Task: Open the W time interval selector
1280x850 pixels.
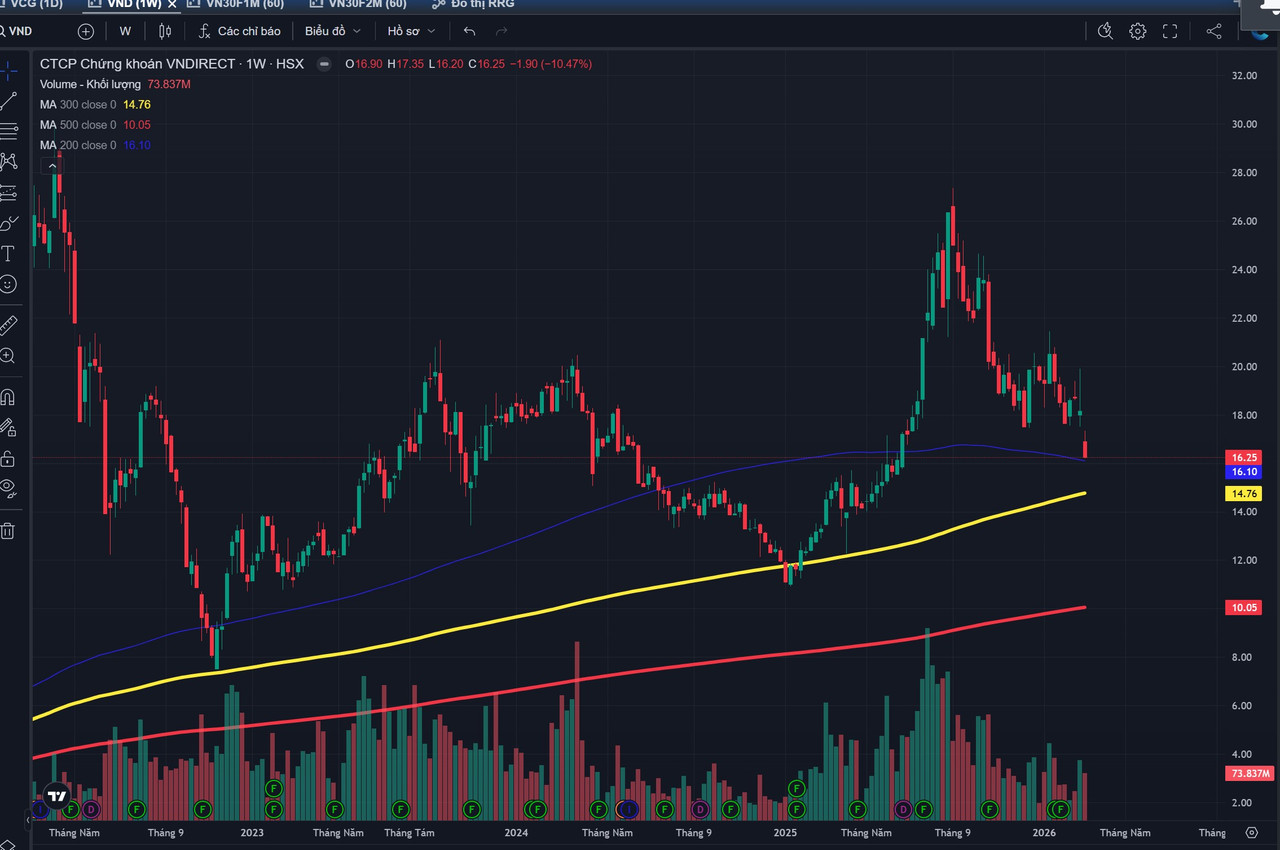Action: coord(125,31)
